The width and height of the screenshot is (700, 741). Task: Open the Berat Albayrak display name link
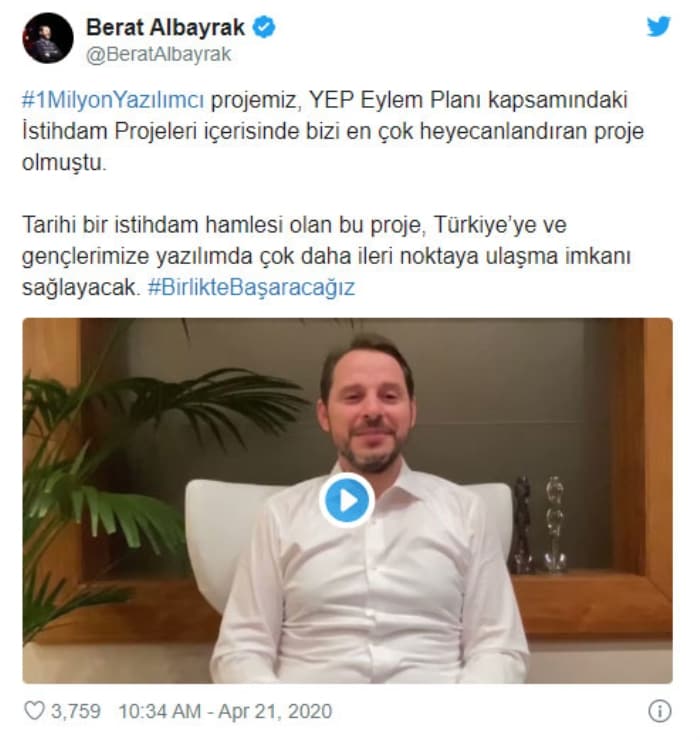click(x=165, y=27)
